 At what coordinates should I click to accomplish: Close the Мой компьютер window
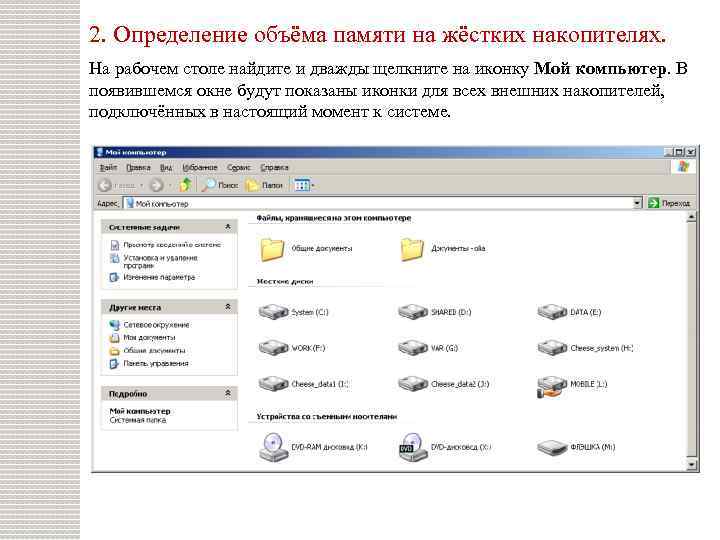tap(691, 152)
